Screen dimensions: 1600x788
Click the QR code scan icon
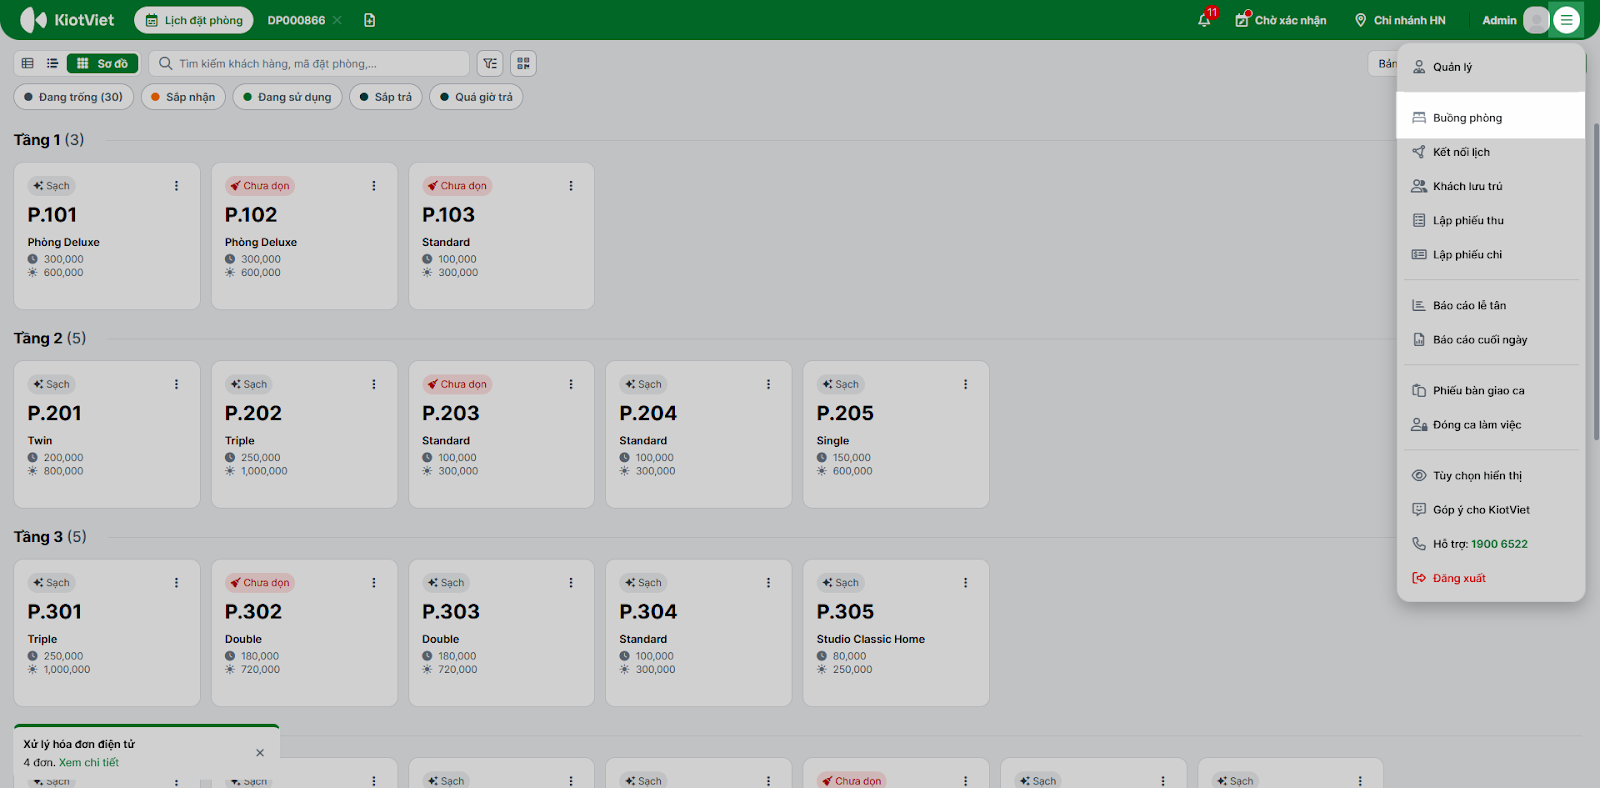[523, 64]
